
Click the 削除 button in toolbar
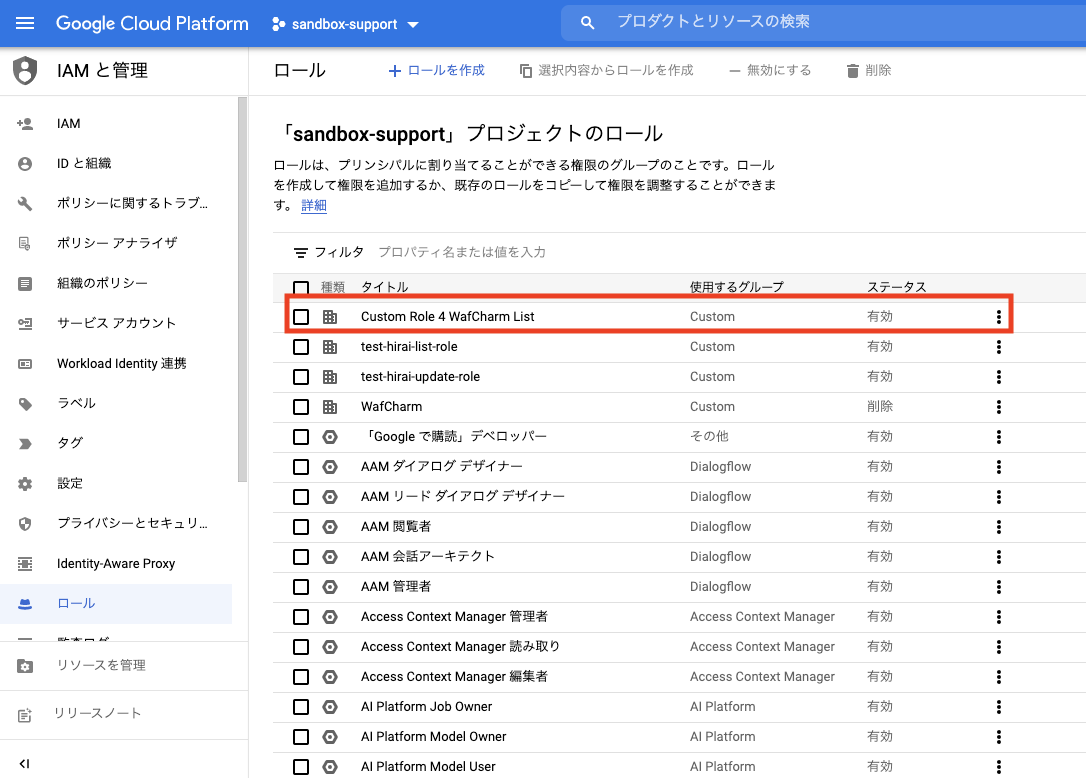869,71
